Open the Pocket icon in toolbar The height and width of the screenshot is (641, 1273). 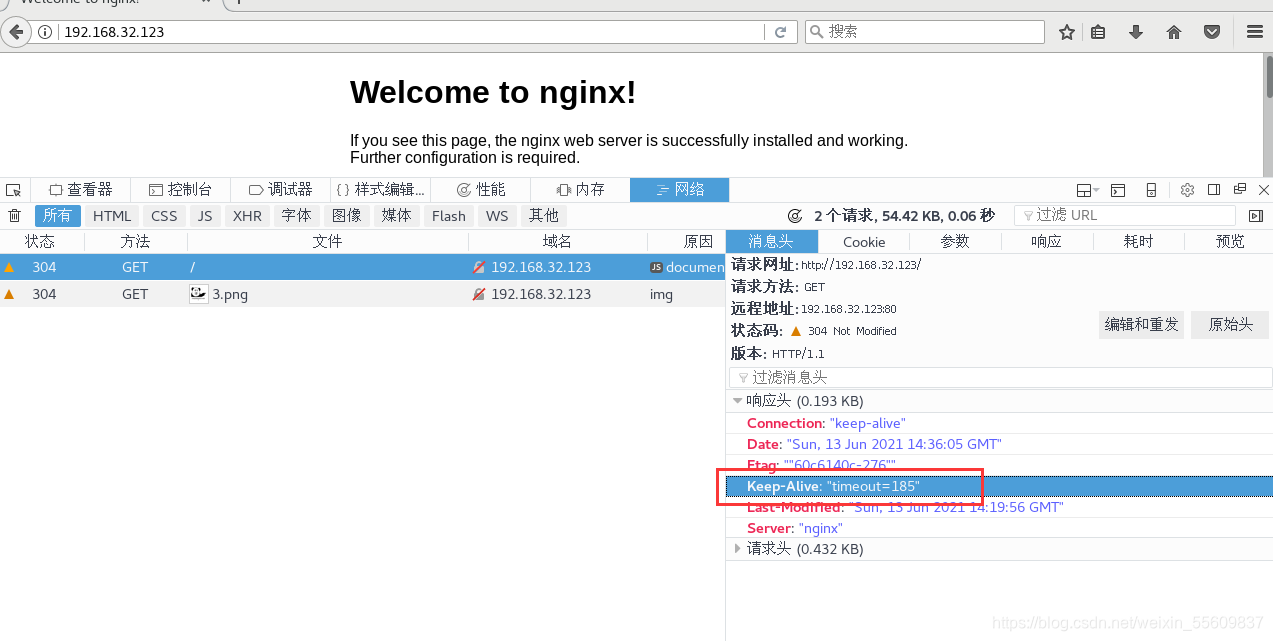pos(1212,32)
